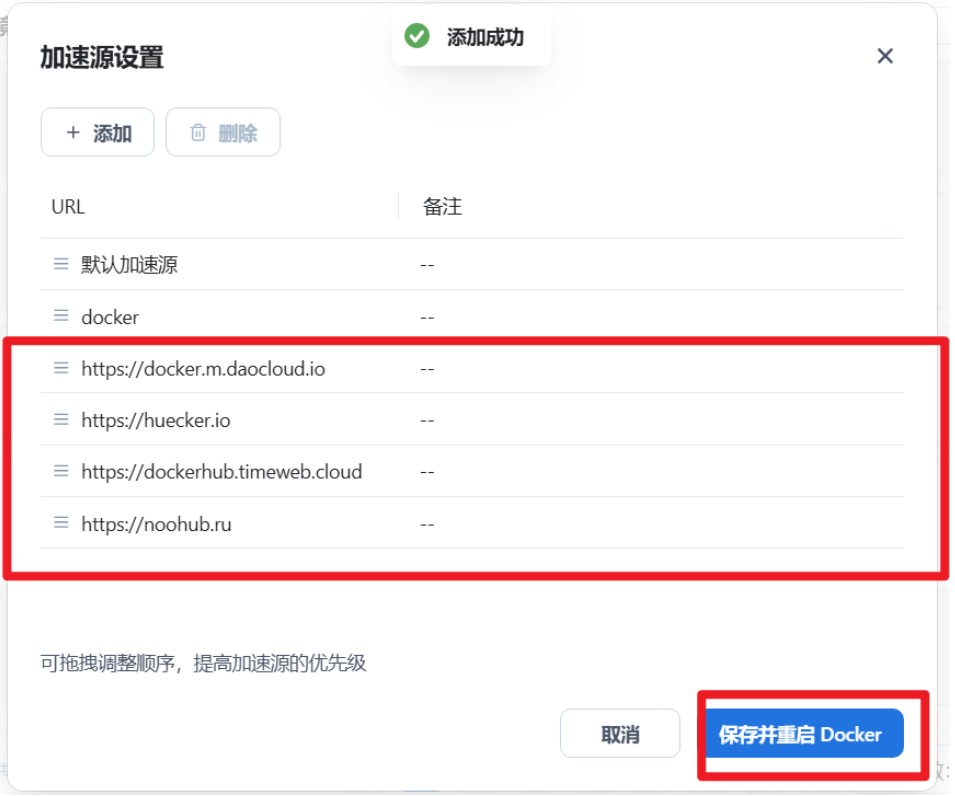Click 保存并重启 Docker button

pyautogui.click(x=800, y=735)
